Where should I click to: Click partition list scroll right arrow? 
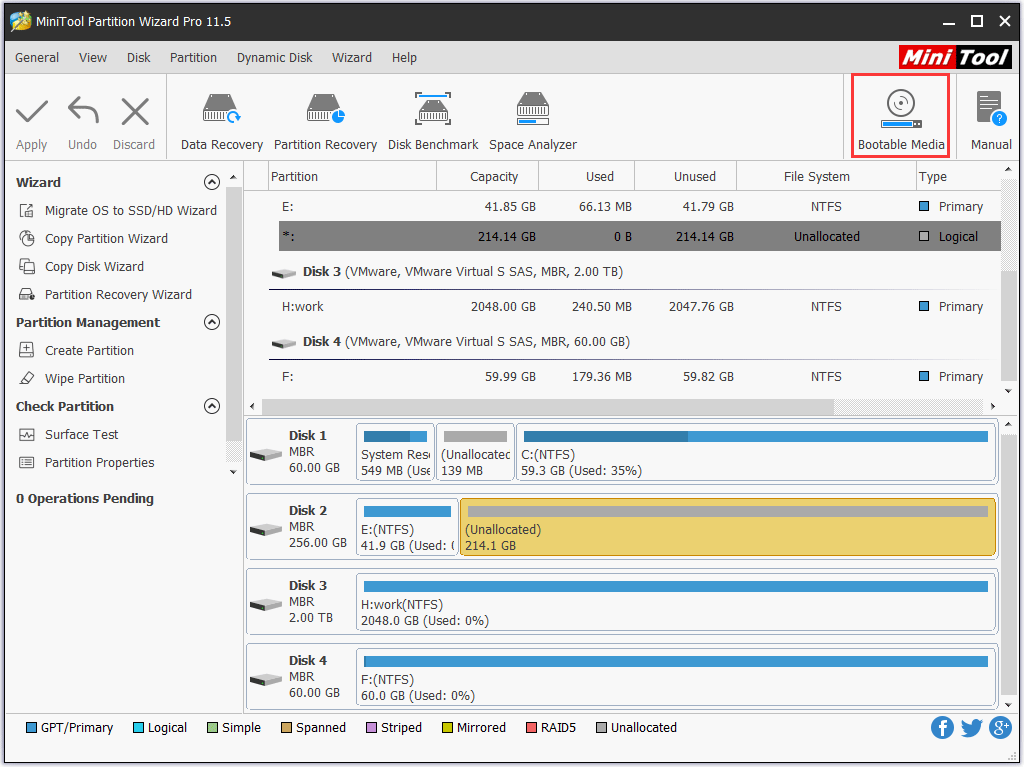click(x=992, y=406)
